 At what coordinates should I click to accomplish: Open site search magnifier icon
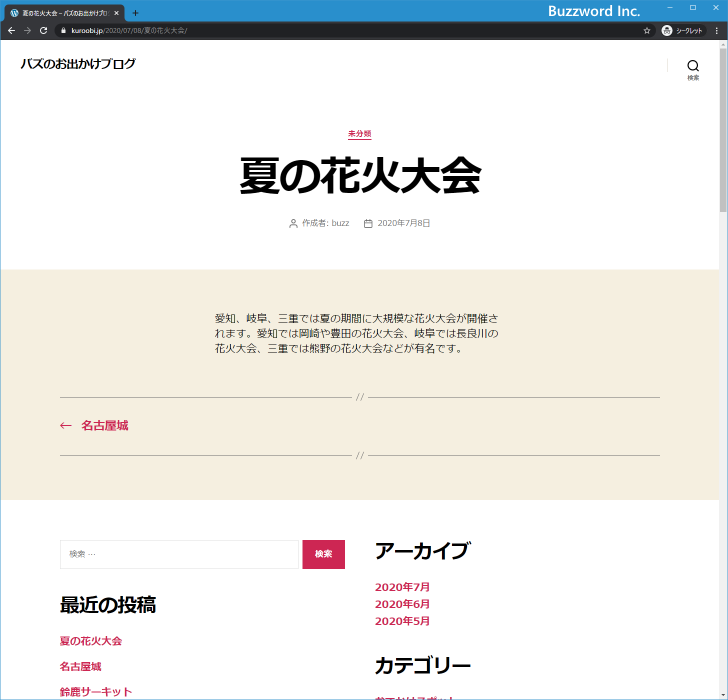(693, 70)
